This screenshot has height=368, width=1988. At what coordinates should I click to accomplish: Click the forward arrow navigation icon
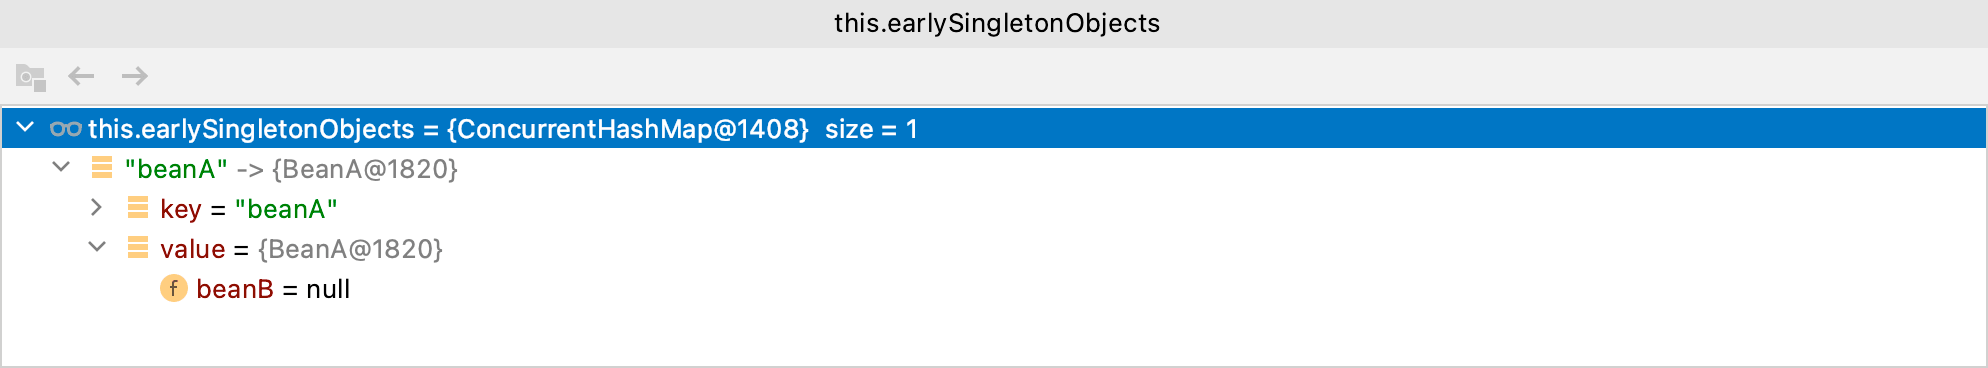pos(135,76)
